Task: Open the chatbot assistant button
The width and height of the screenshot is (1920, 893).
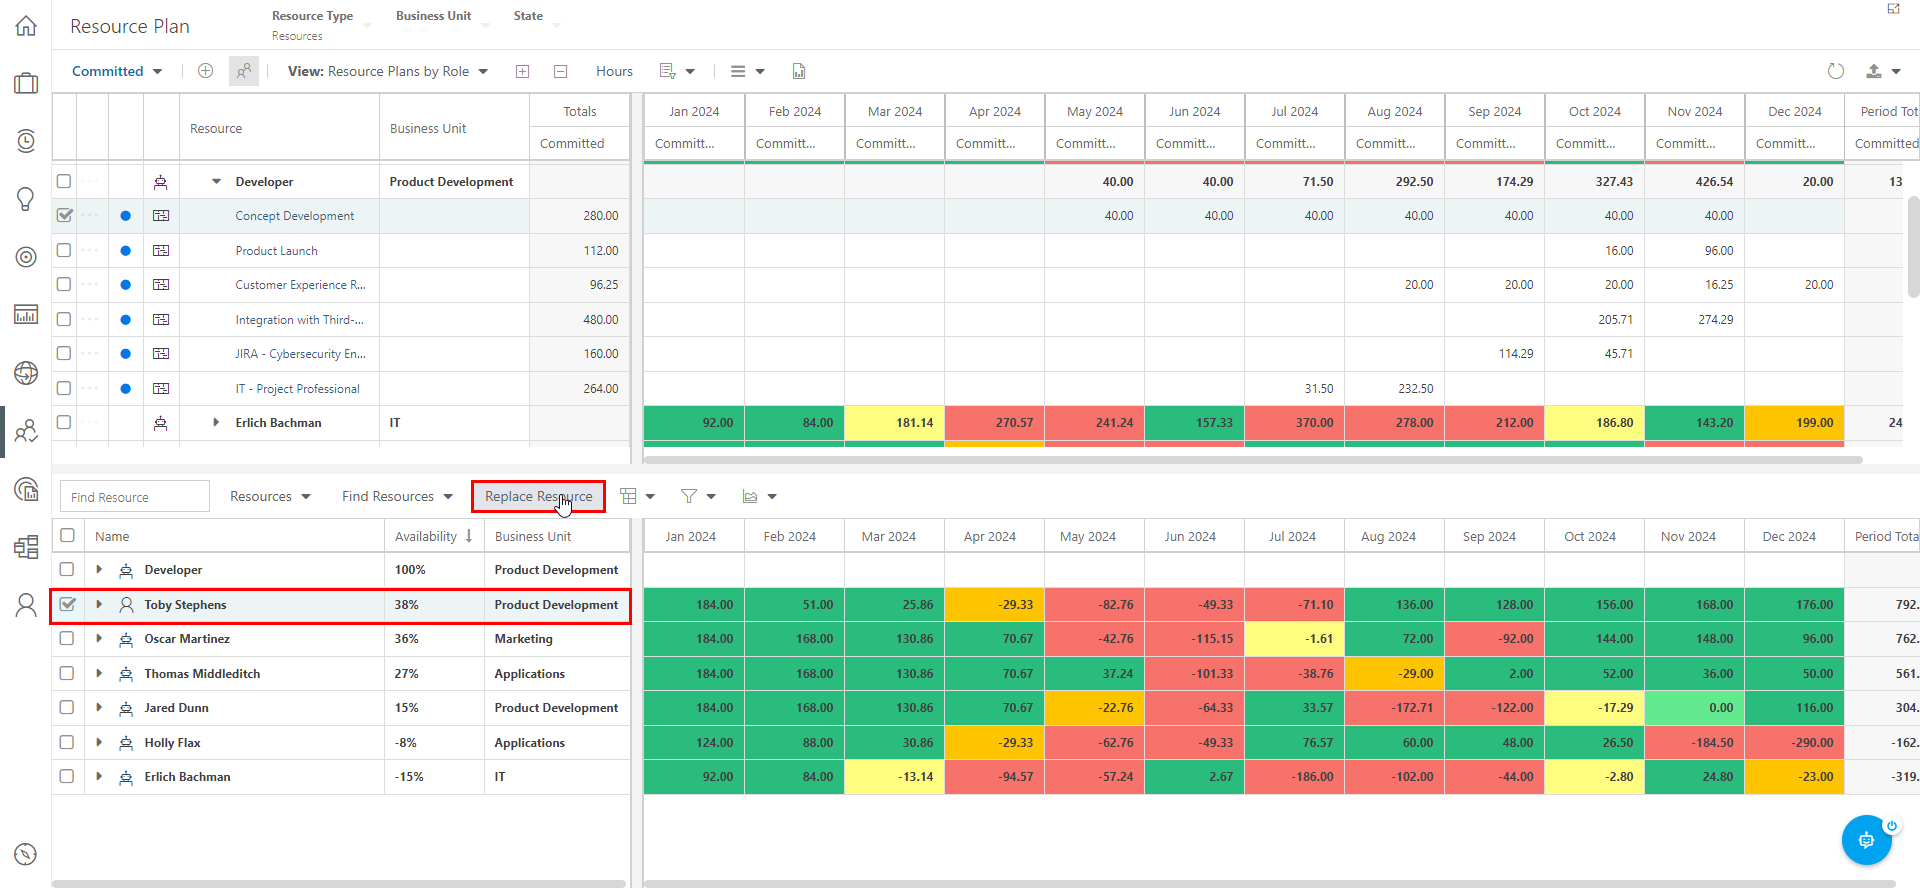Action: tap(1866, 840)
